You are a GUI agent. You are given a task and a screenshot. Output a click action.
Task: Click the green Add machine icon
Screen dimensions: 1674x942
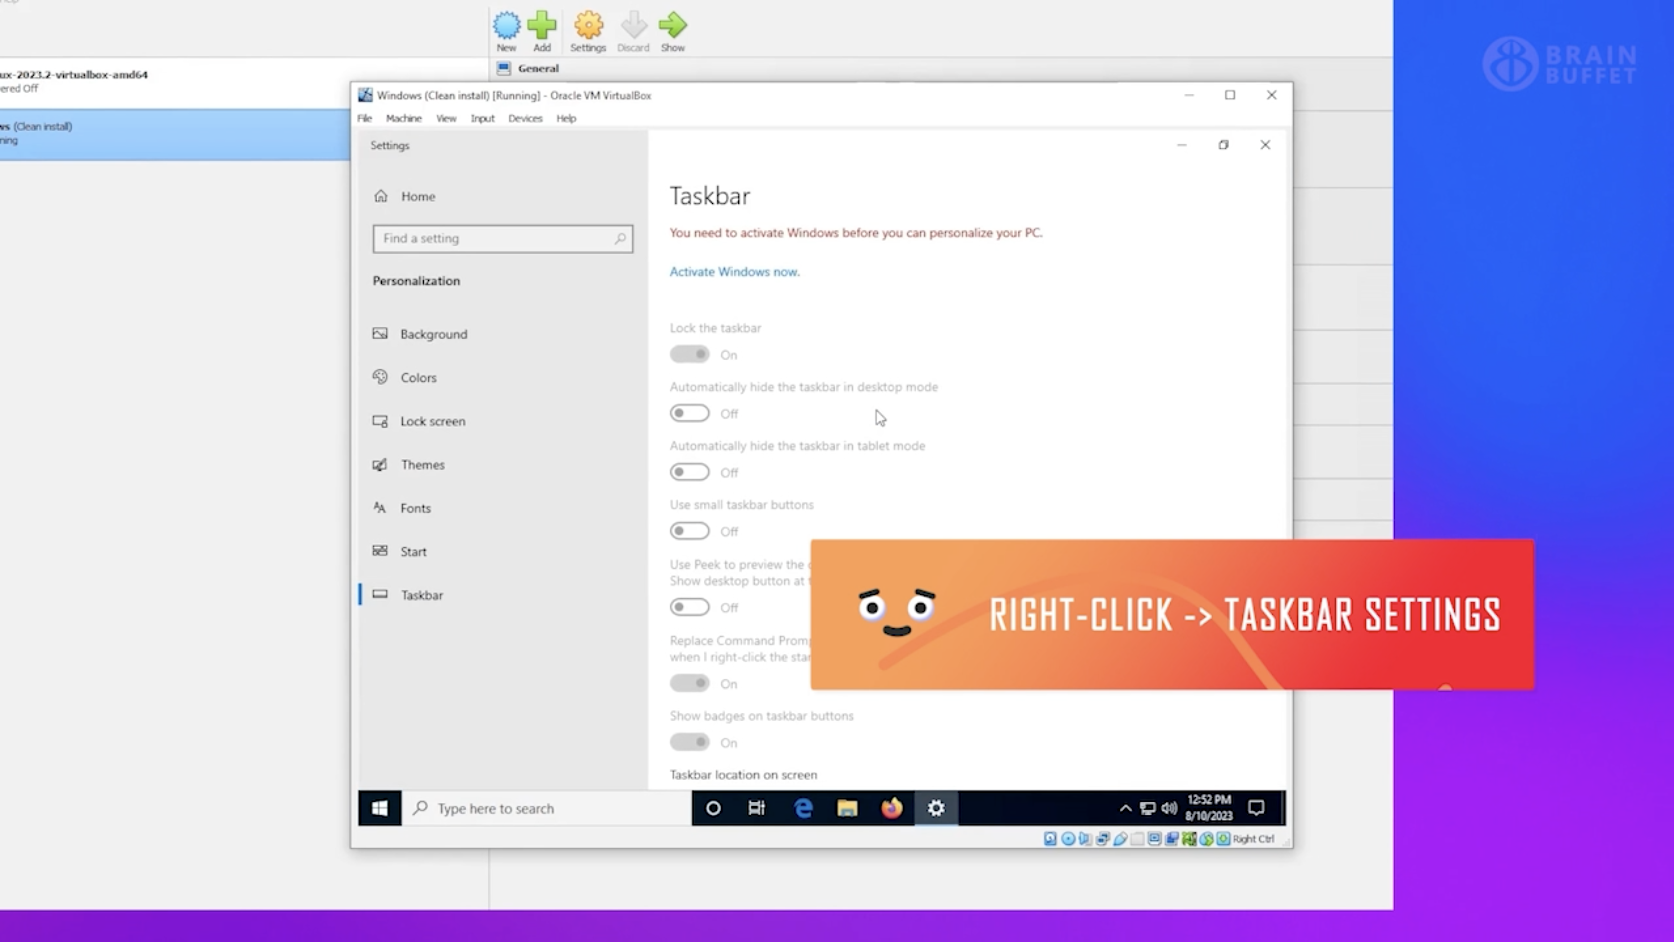coord(542,28)
